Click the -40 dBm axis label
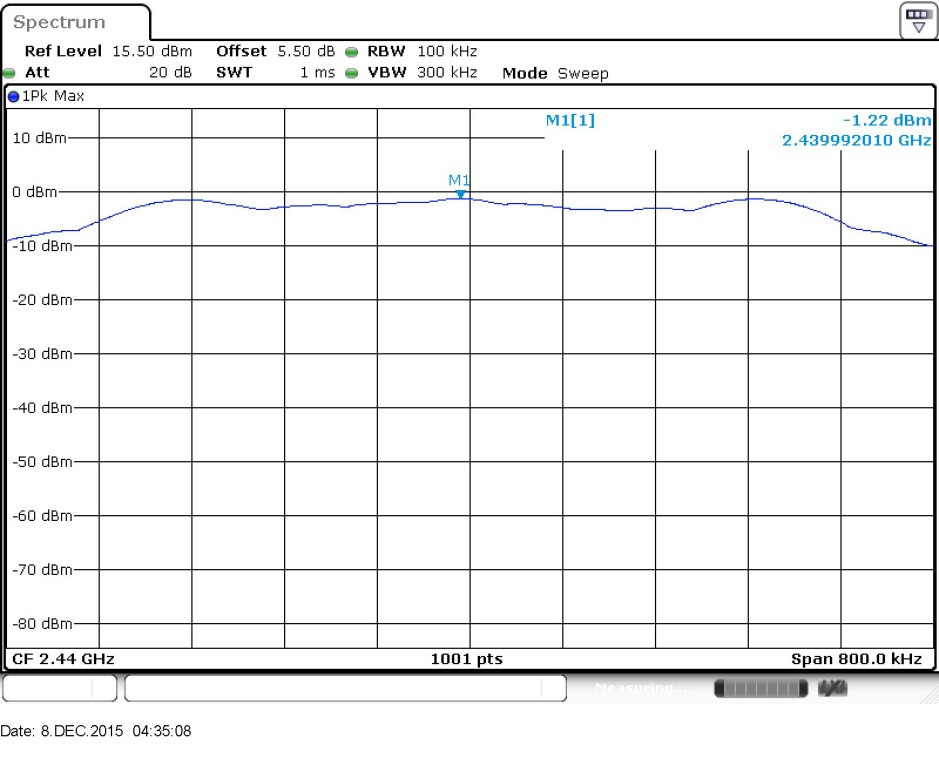This screenshot has height=758, width=939. pyautogui.click(x=42, y=408)
